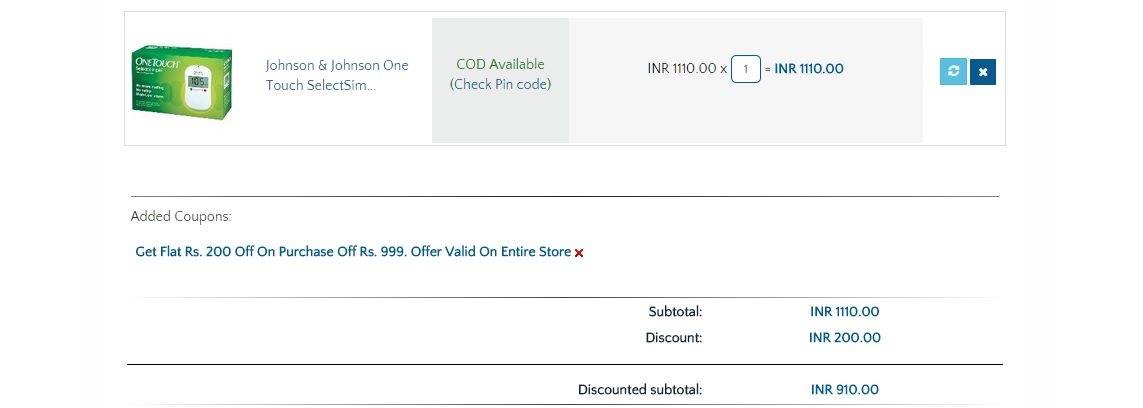Click the refresh cart quantity icon

(953, 72)
